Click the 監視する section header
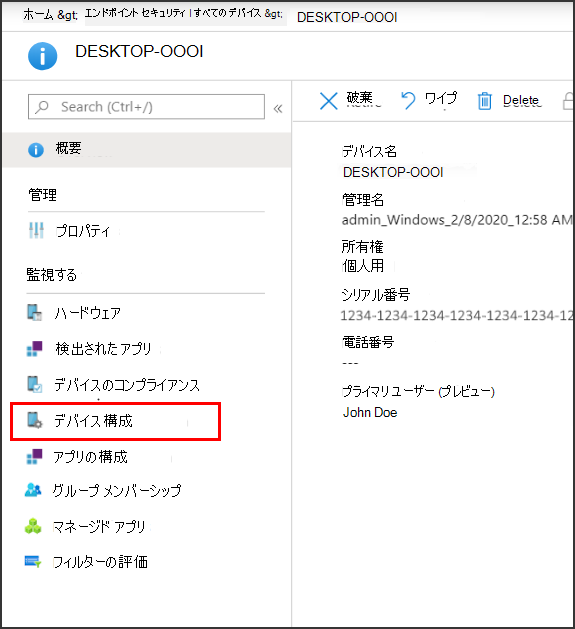This screenshot has height=629, width=575. point(52,275)
